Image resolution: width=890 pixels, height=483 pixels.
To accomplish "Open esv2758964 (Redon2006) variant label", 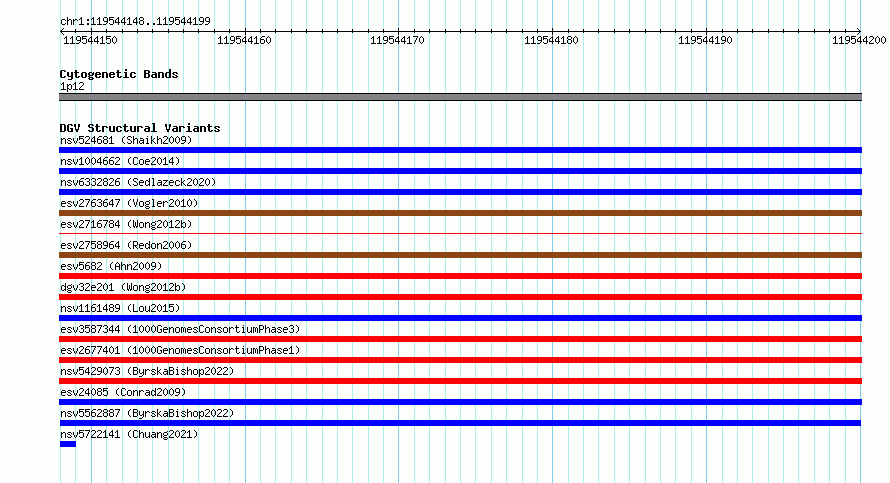I will point(126,245).
